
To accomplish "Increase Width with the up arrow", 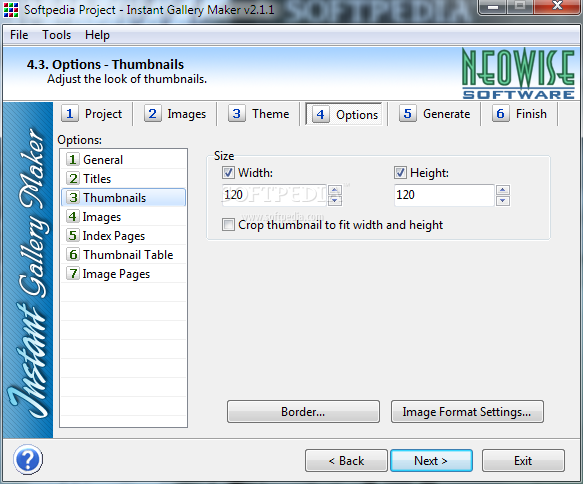I will (x=335, y=190).
